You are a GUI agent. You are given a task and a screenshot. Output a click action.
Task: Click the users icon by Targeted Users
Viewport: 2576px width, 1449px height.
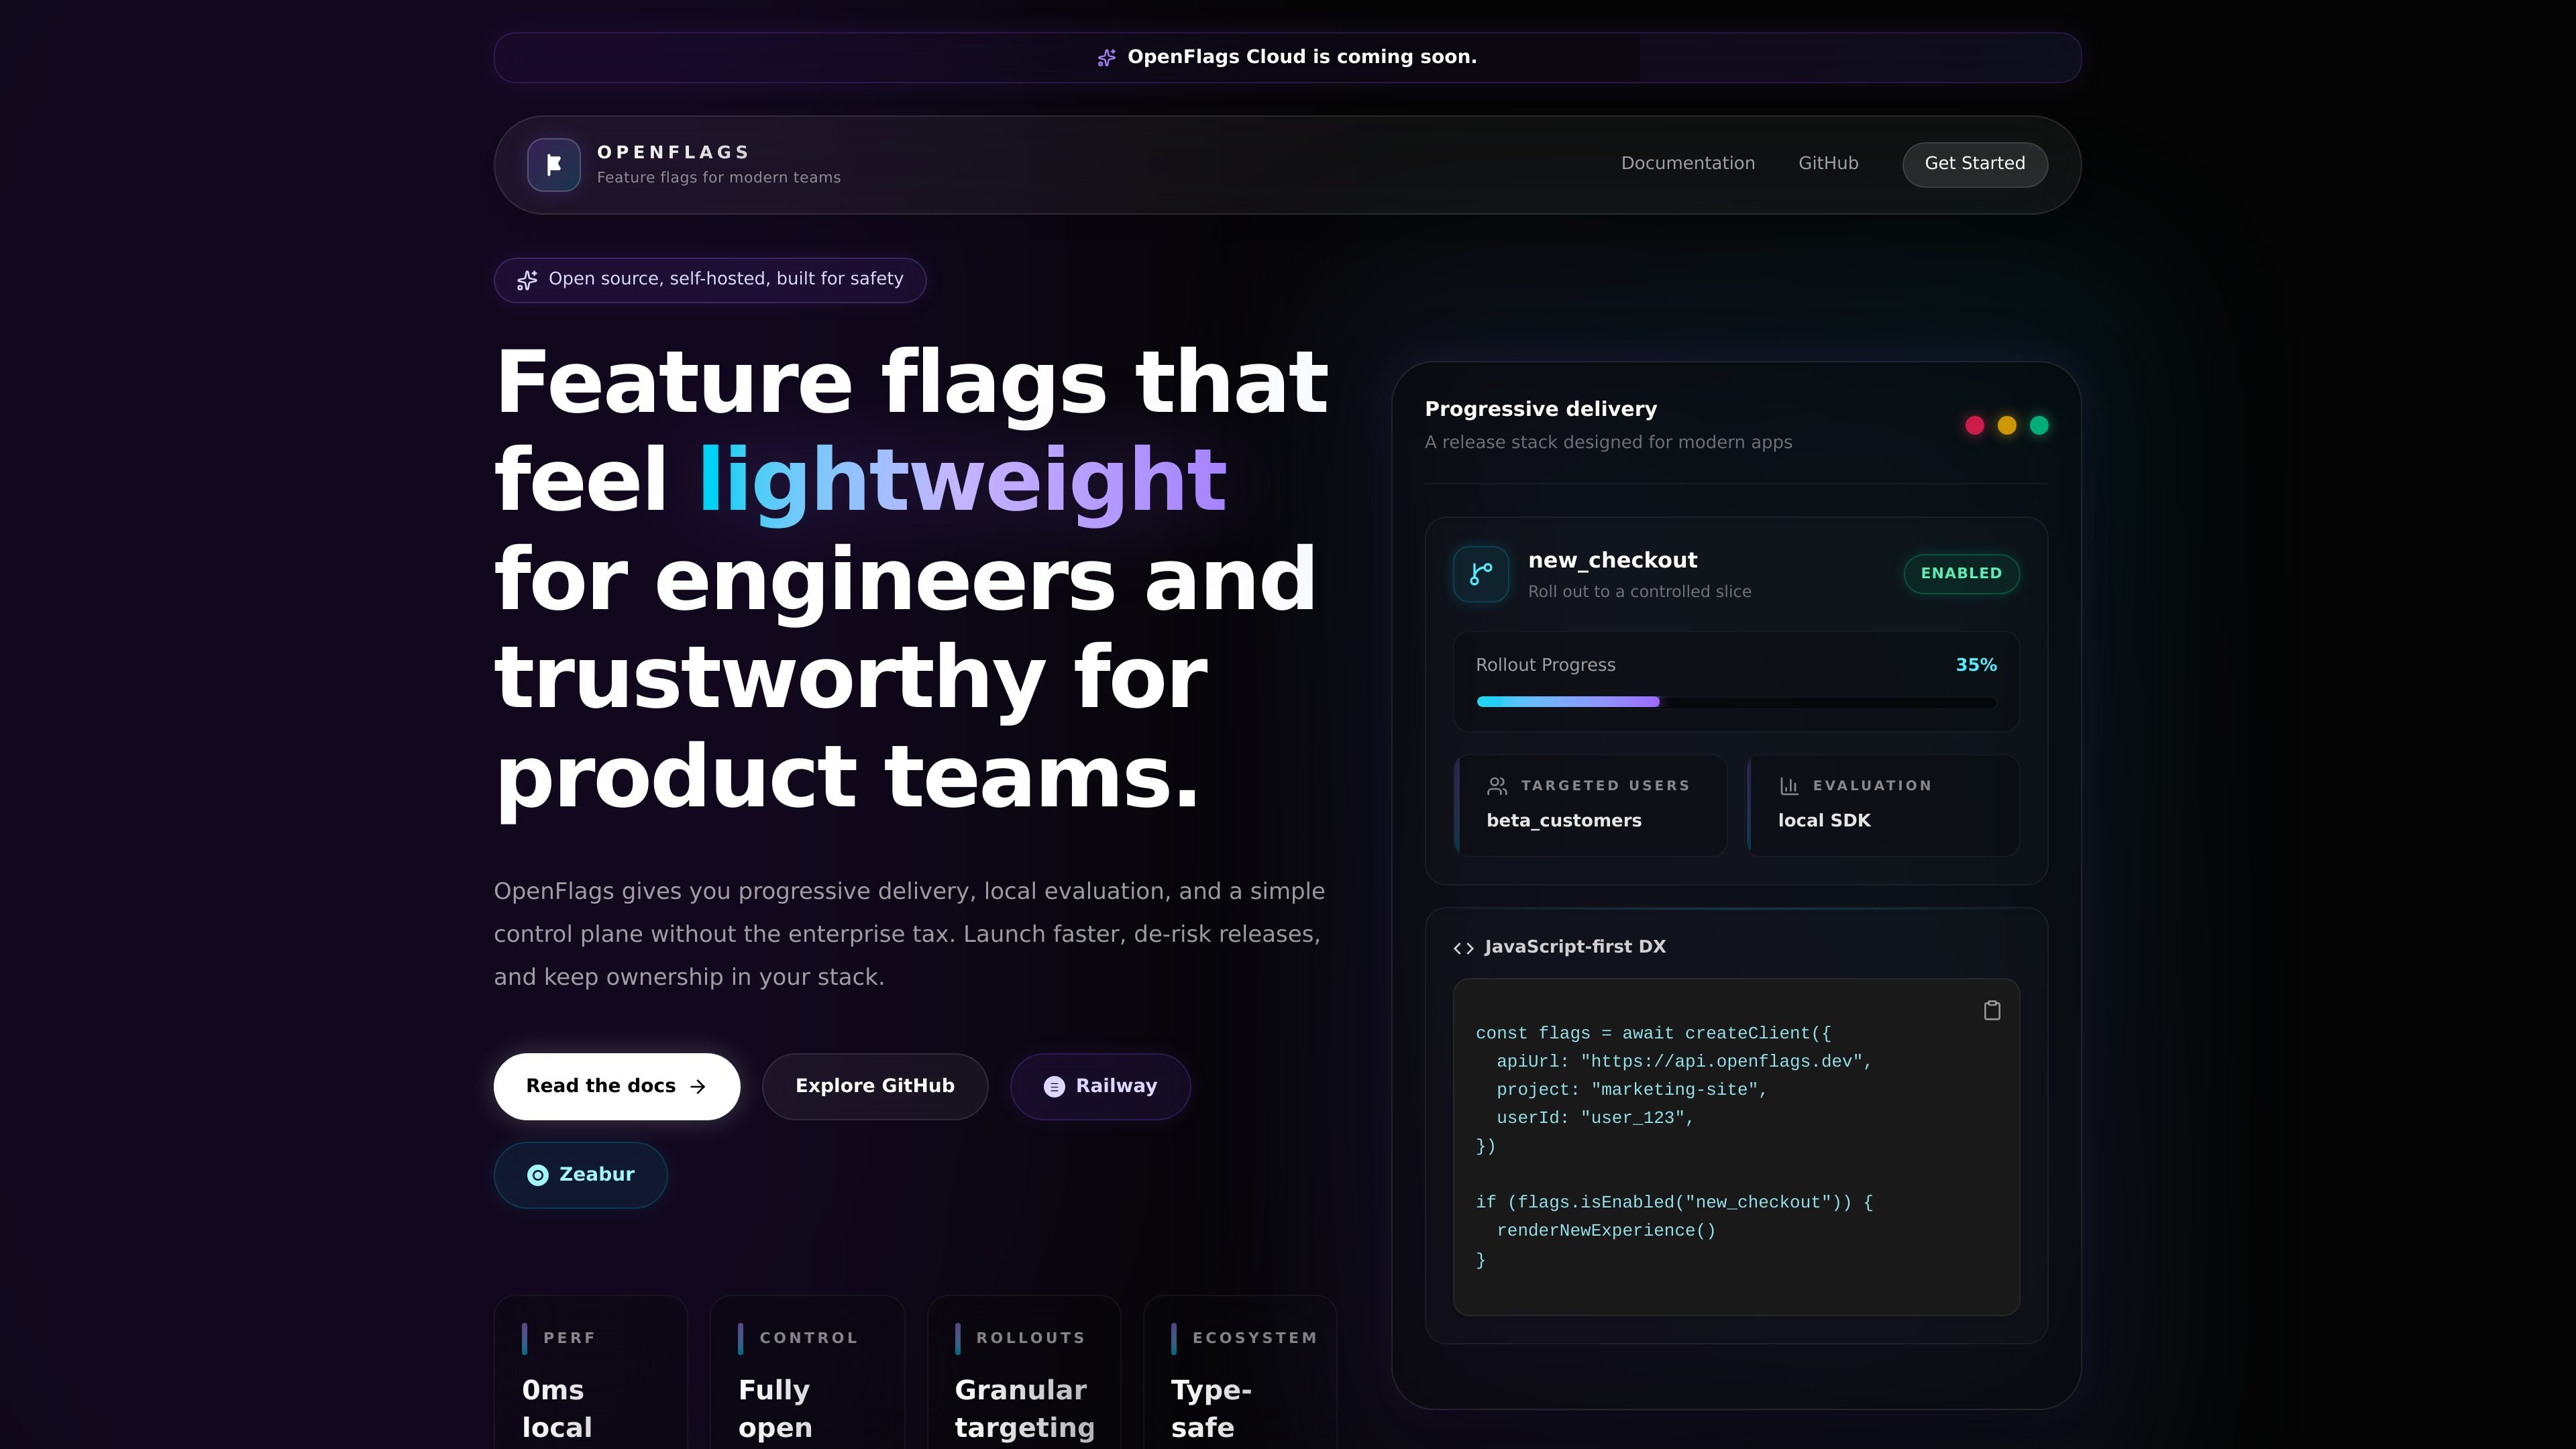tap(1497, 786)
